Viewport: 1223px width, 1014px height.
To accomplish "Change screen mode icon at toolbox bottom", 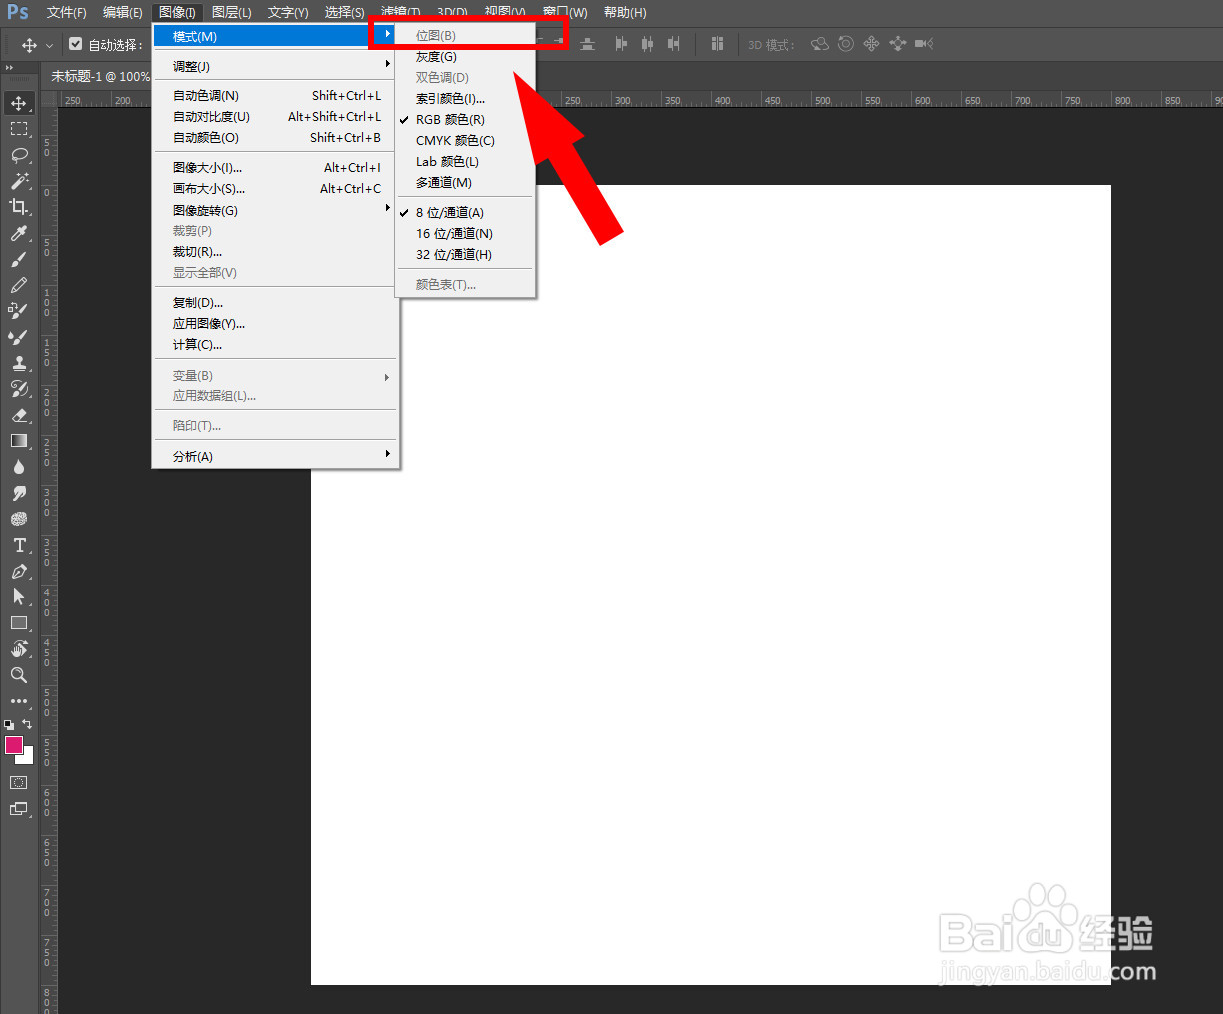I will (19, 809).
